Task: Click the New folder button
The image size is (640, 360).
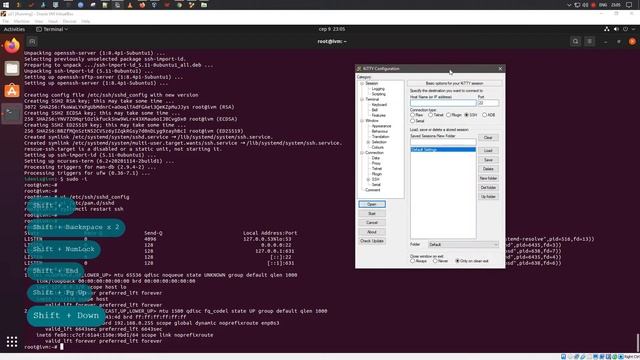Action: [488, 178]
